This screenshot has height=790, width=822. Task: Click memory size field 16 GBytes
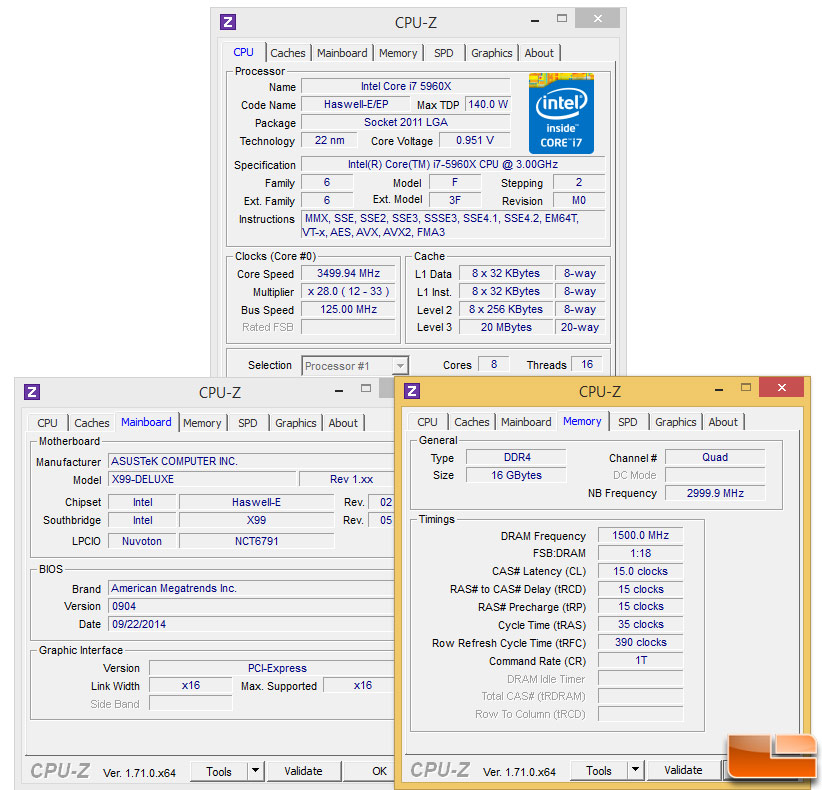point(516,475)
